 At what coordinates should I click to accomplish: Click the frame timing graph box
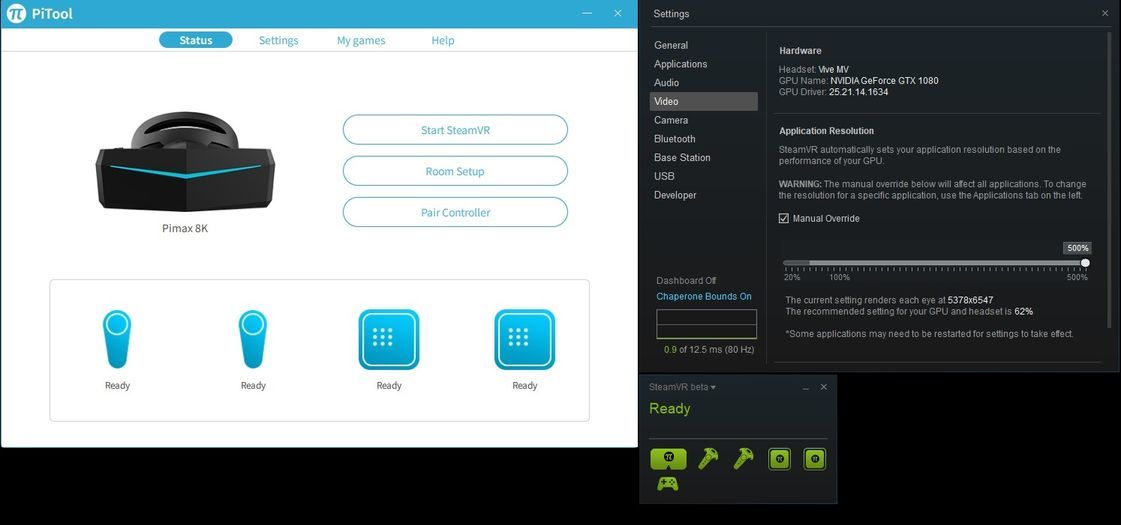706,324
